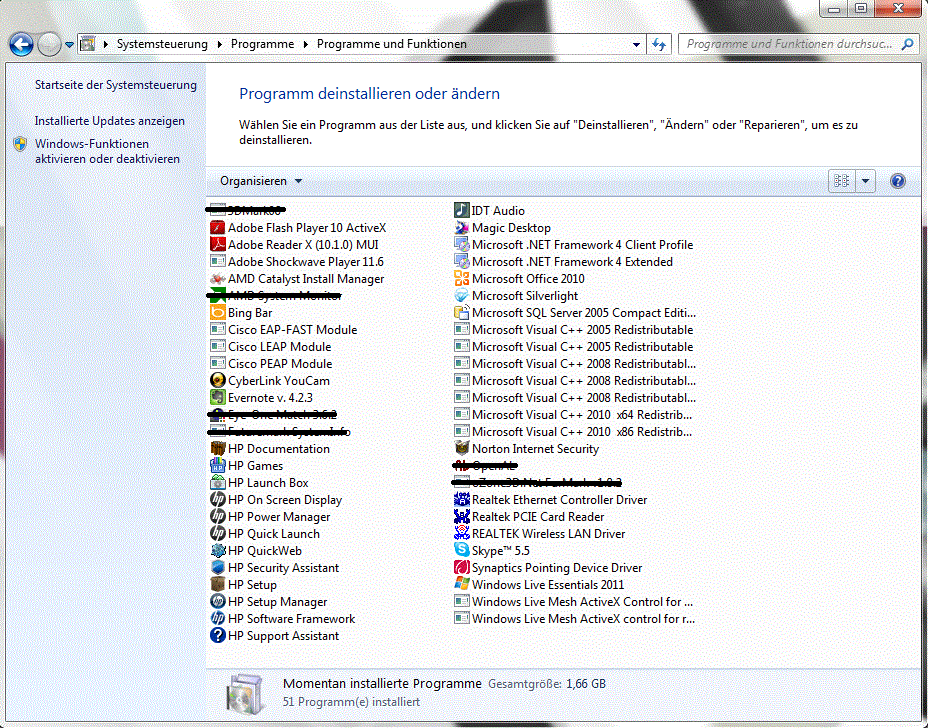Viewport: 928px width, 728px height.
Task: Open the address bar history dropdown
Action: pos(636,44)
